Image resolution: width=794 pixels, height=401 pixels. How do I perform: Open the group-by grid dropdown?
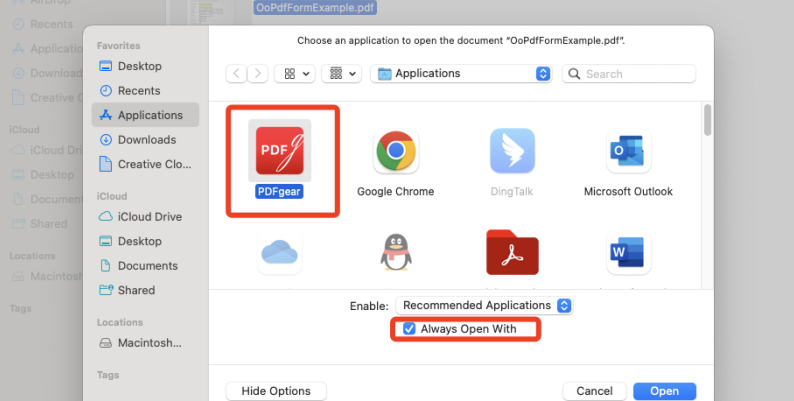[342, 73]
